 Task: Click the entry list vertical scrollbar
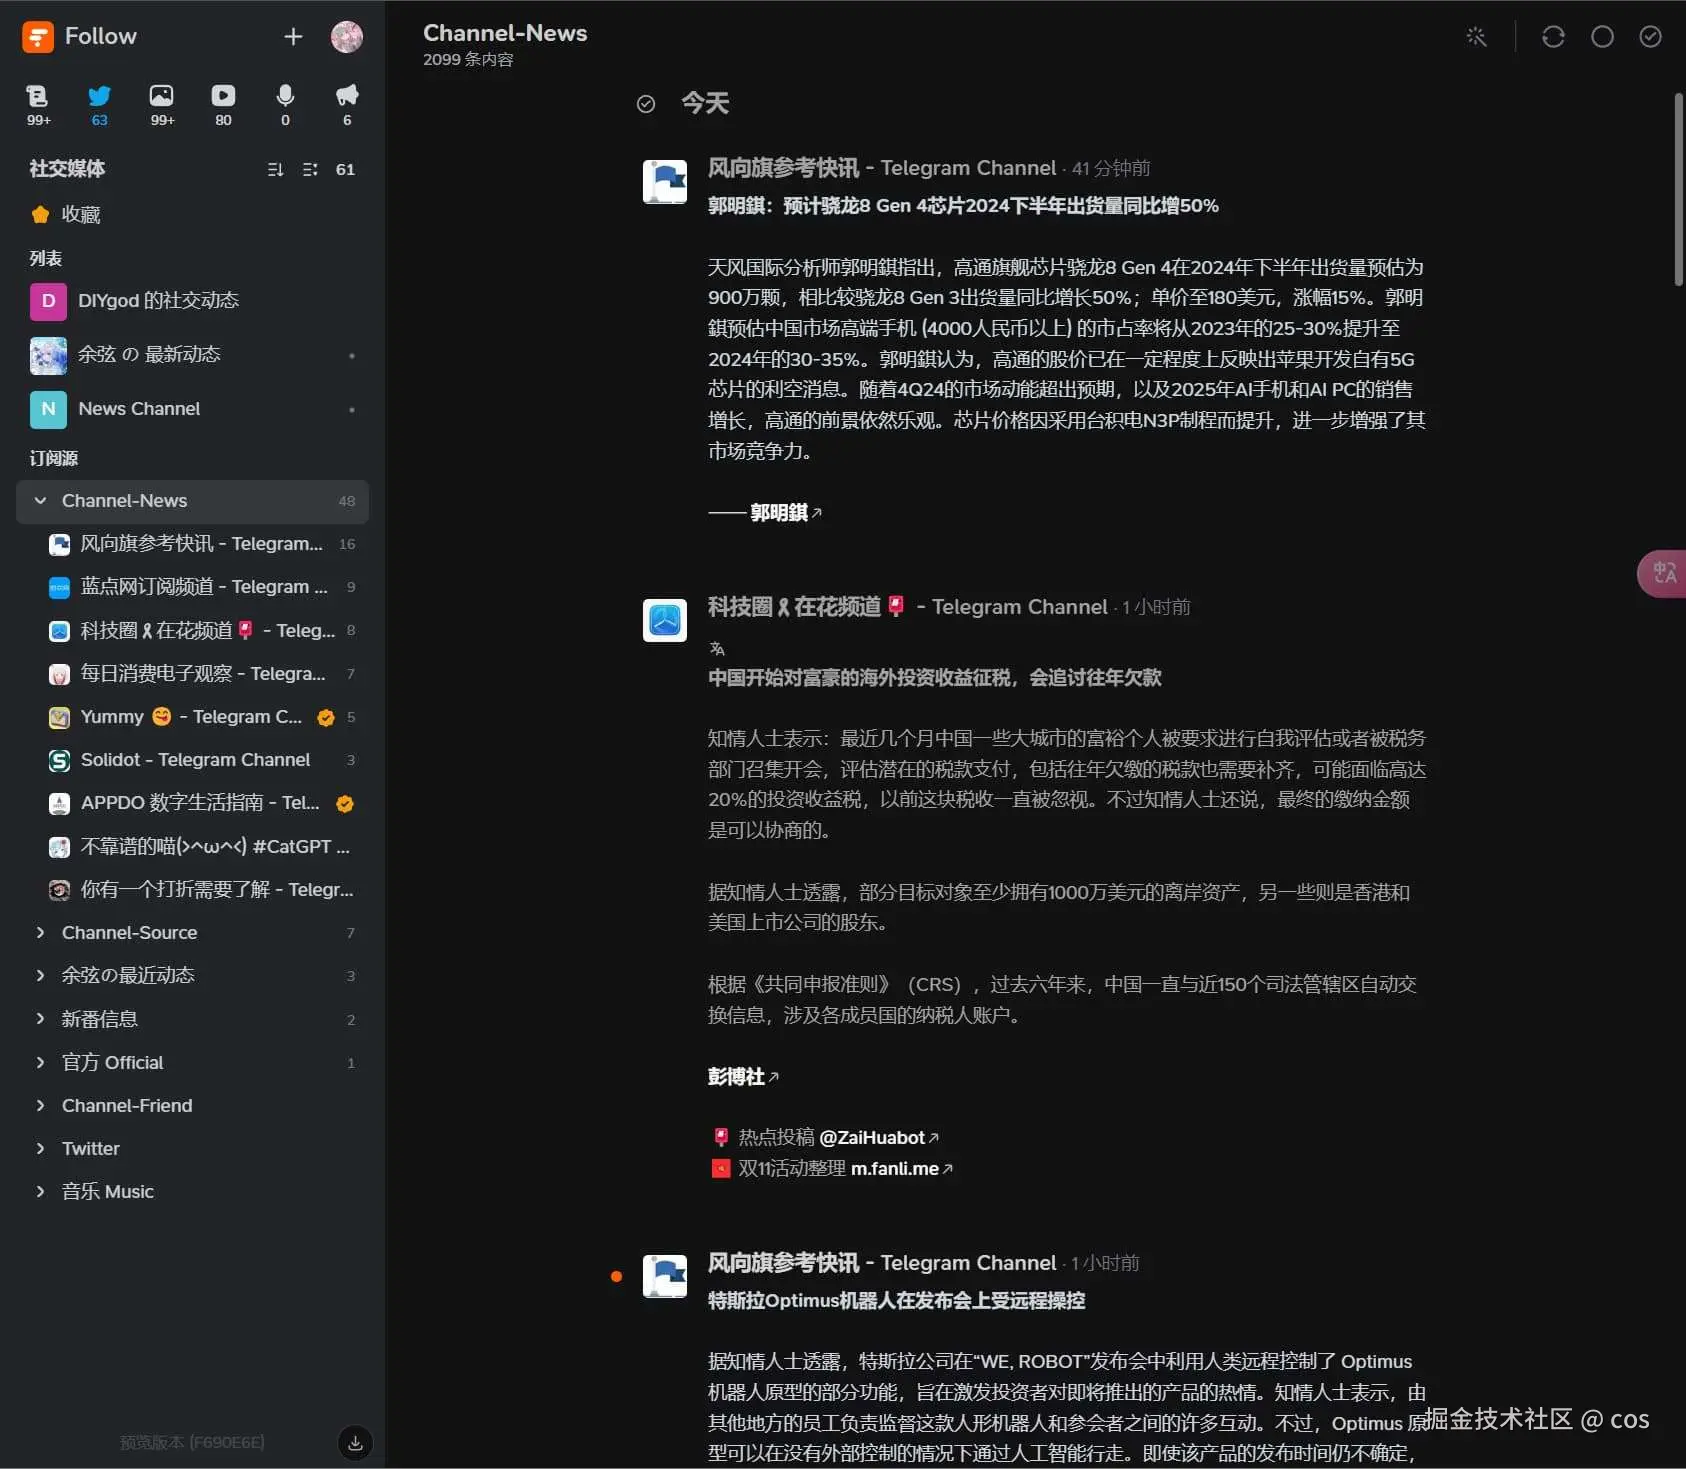1679,190
